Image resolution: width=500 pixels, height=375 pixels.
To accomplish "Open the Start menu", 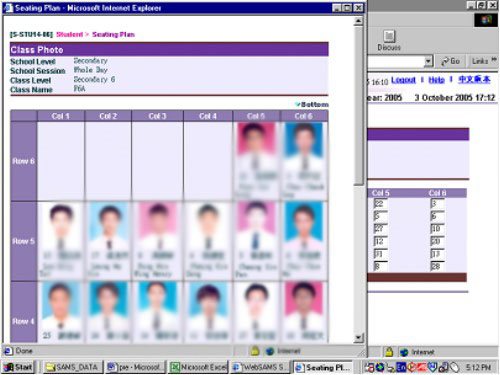I will tap(18, 367).
